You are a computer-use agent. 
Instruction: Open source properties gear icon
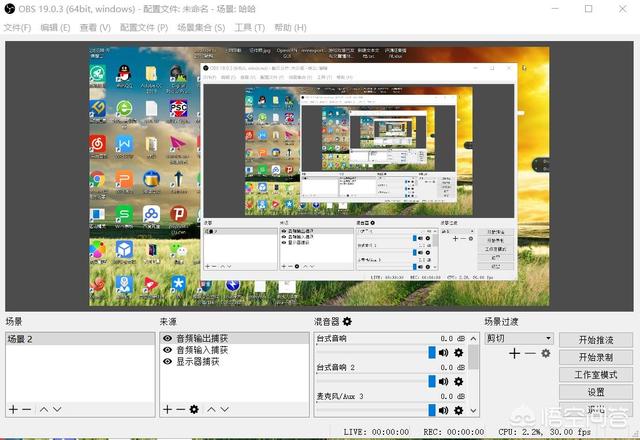(194, 409)
